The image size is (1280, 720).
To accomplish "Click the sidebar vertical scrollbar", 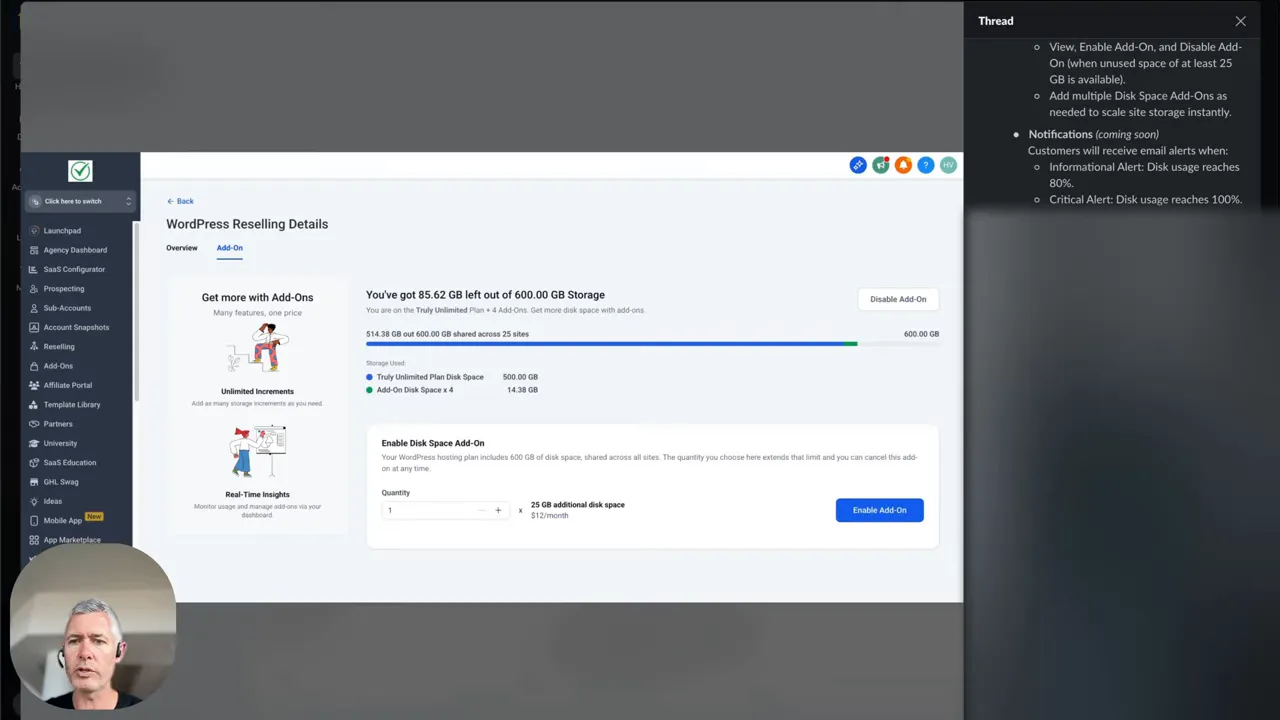I will pyautogui.click(x=137, y=310).
